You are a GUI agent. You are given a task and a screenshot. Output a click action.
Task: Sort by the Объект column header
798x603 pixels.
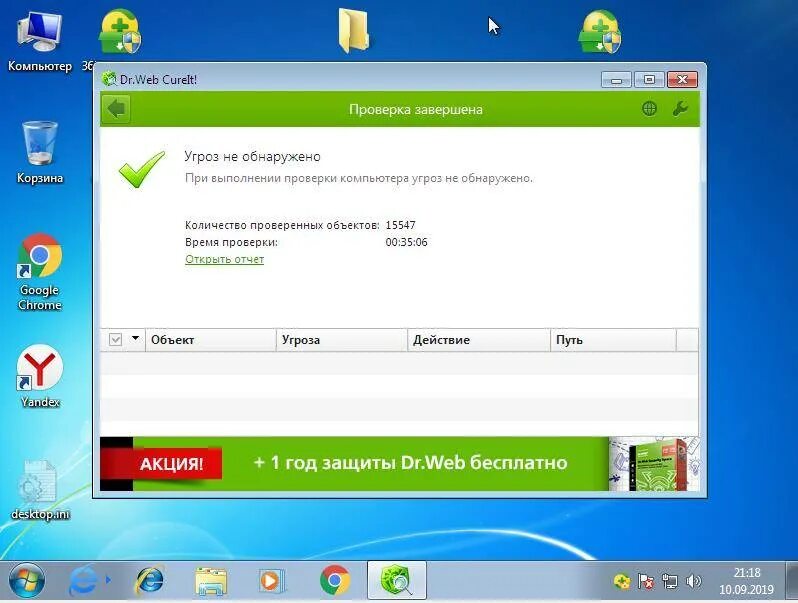point(211,340)
